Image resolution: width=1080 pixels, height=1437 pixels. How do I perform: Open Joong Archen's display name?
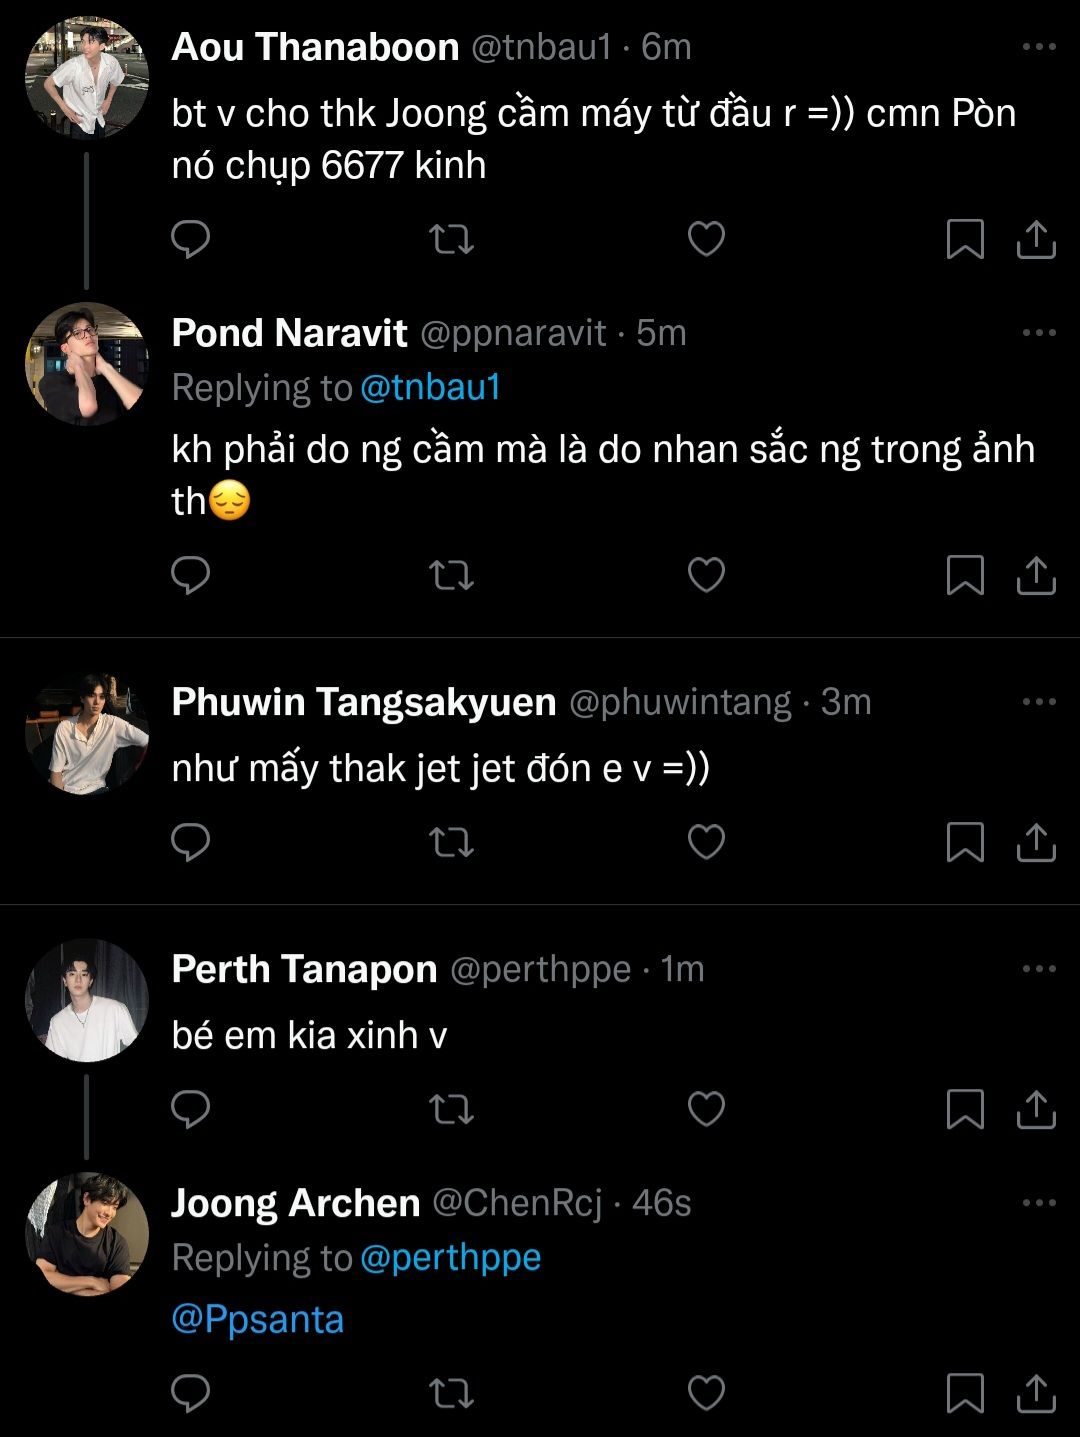(295, 1203)
